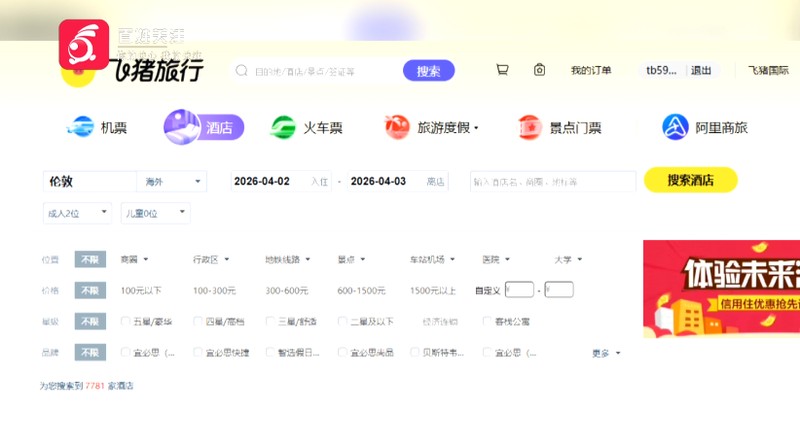Select the 经济连锁 star option
800x443 pixels.
(x=440, y=322)
